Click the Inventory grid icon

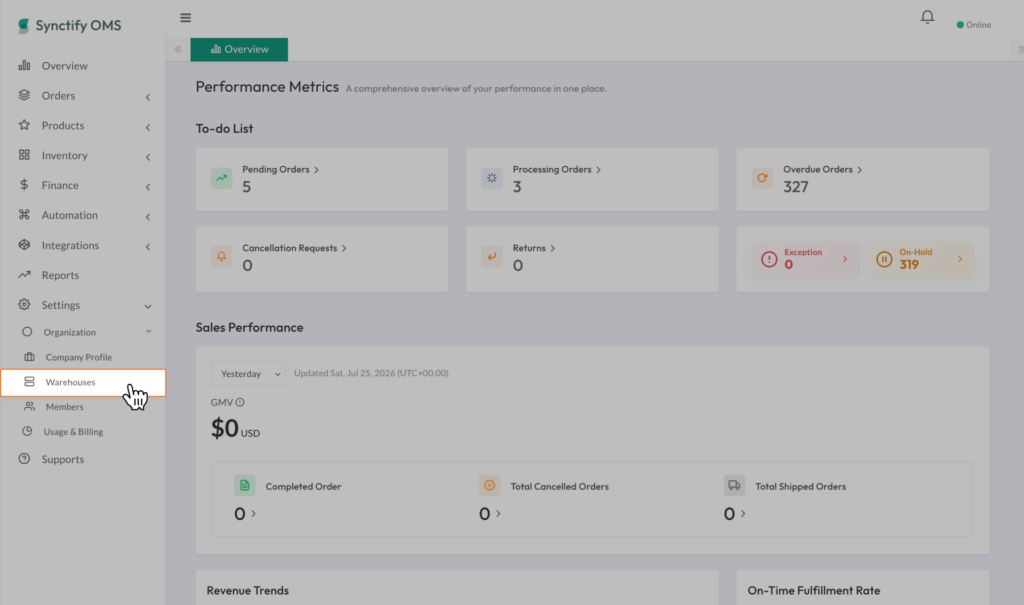[24, 155]
